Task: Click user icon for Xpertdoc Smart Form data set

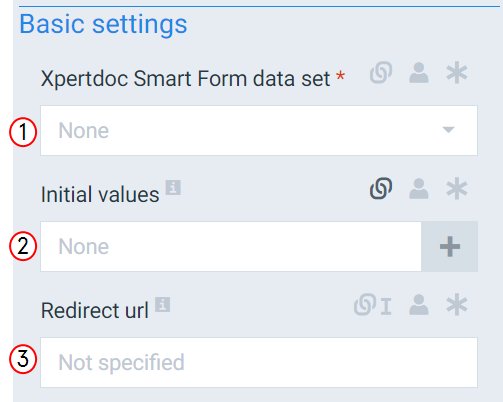Action: pos(419,73)
